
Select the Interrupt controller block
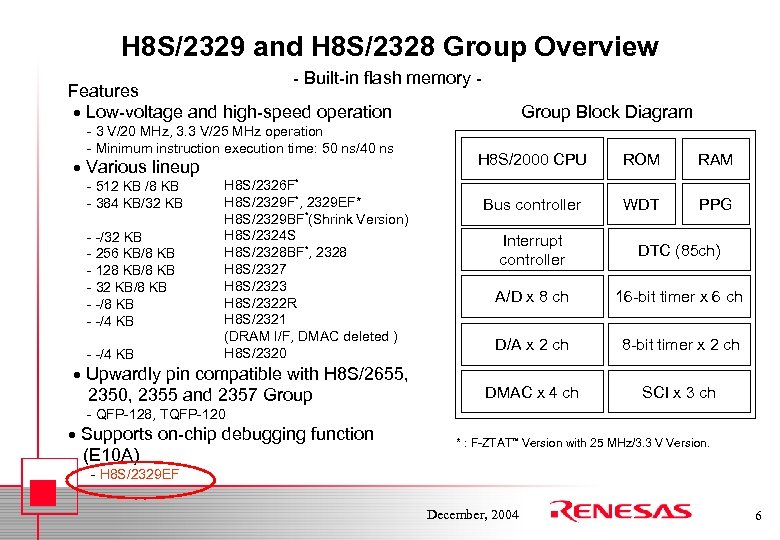pos(532,250)
